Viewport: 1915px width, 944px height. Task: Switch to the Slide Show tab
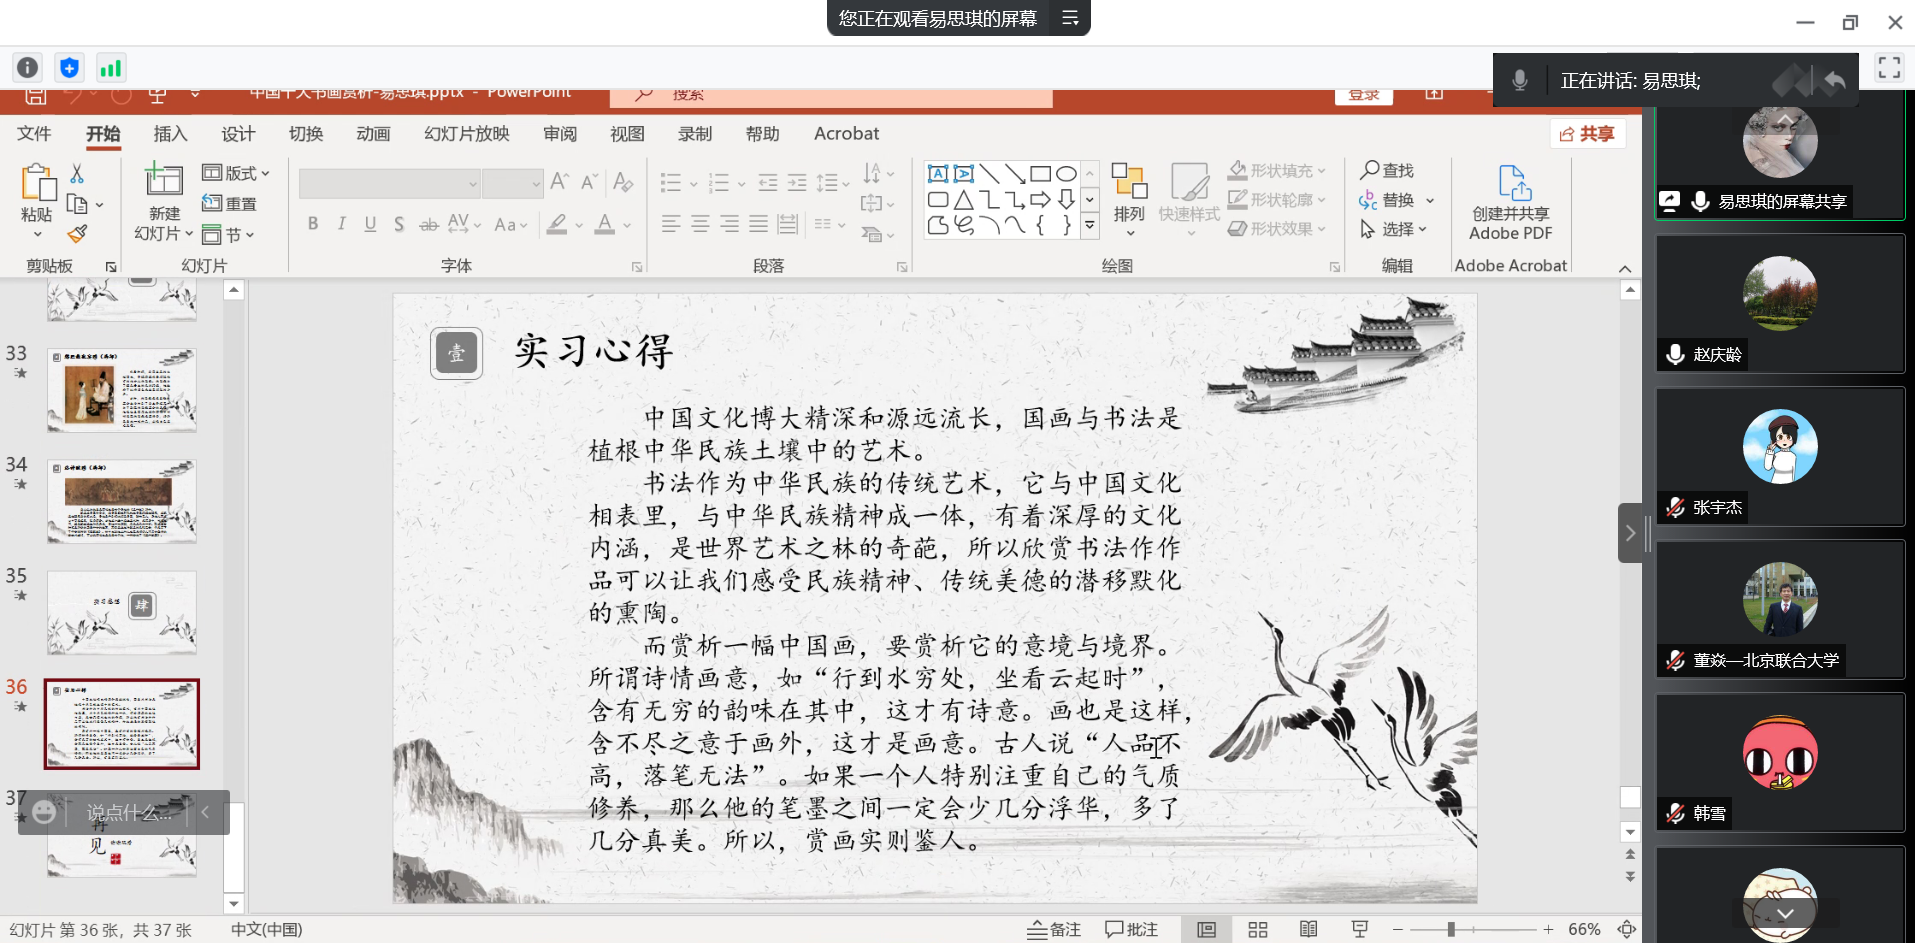466,134
